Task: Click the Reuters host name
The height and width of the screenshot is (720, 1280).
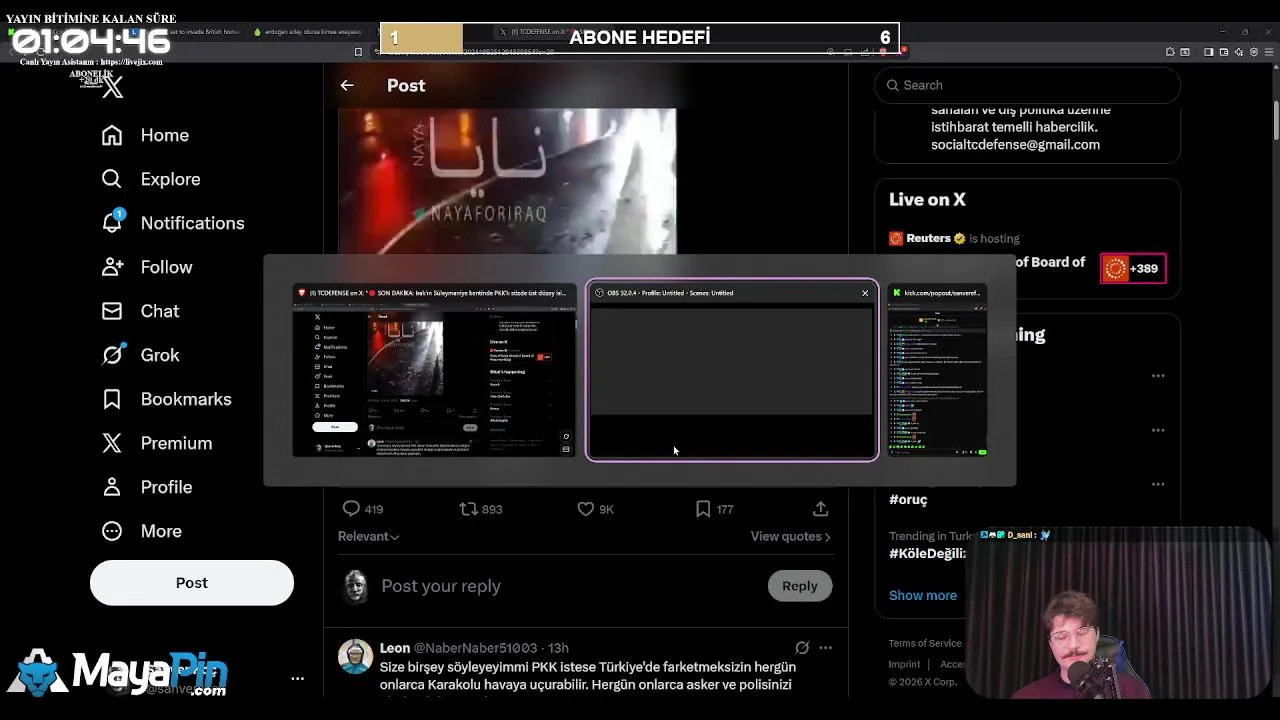Action: (928, 238)
